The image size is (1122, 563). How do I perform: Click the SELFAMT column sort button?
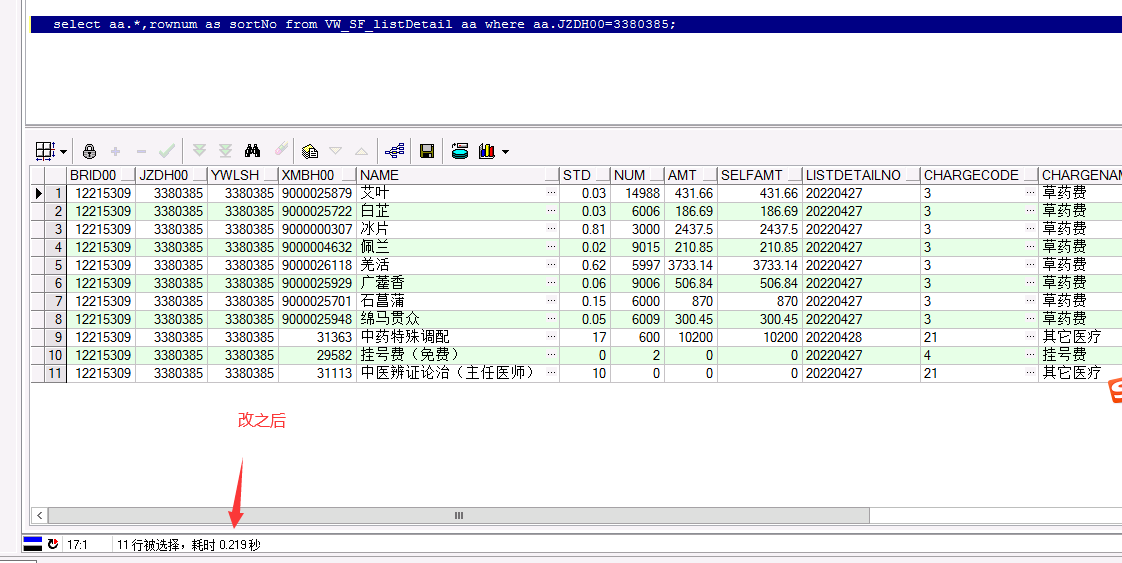[x=794, y=175]
